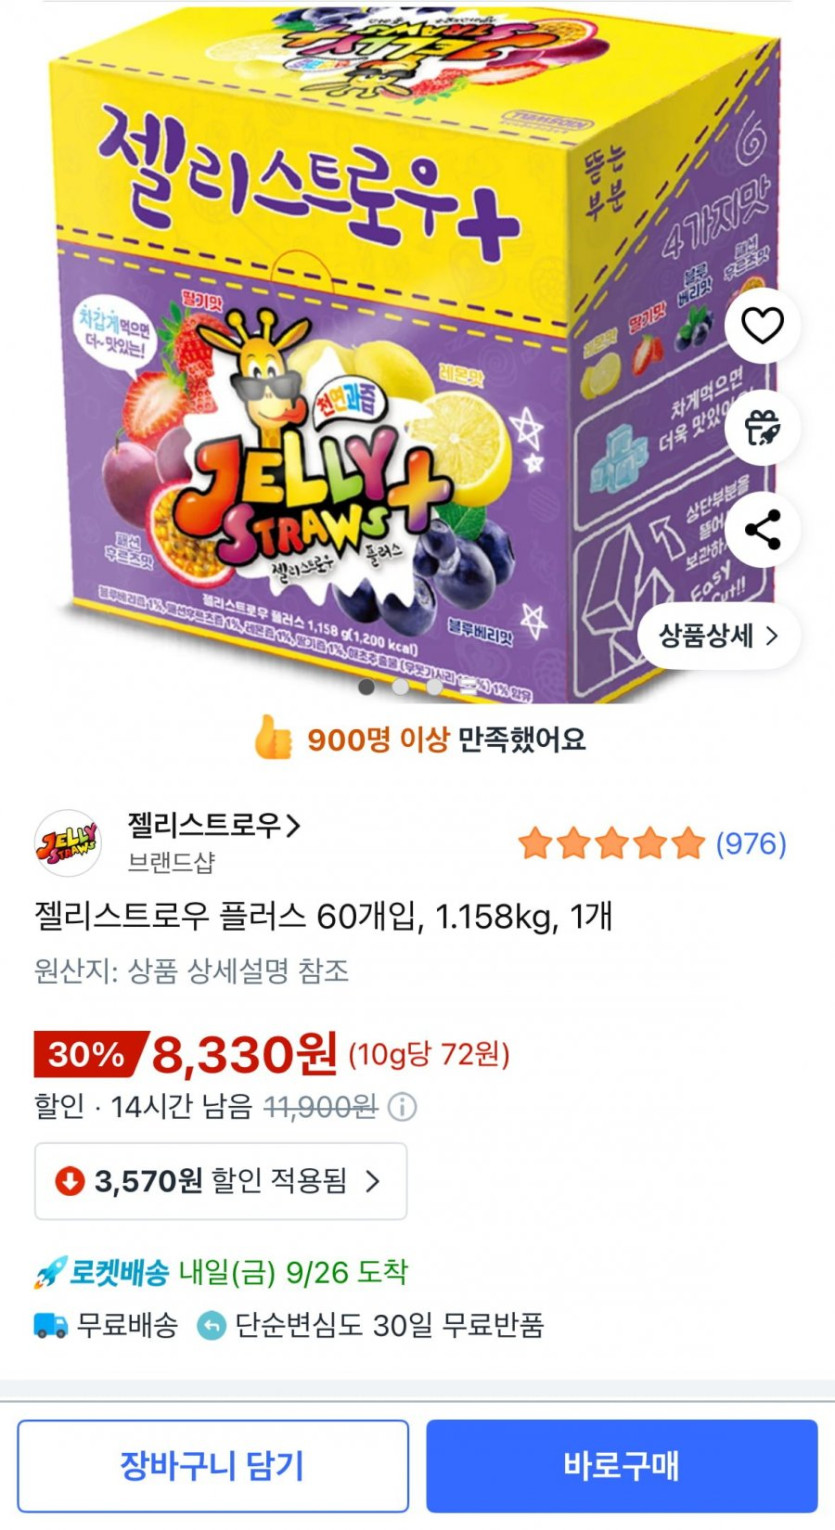Tap the price info circle icon
The image size is (835, 1530).
click(x=402, y=1107)
